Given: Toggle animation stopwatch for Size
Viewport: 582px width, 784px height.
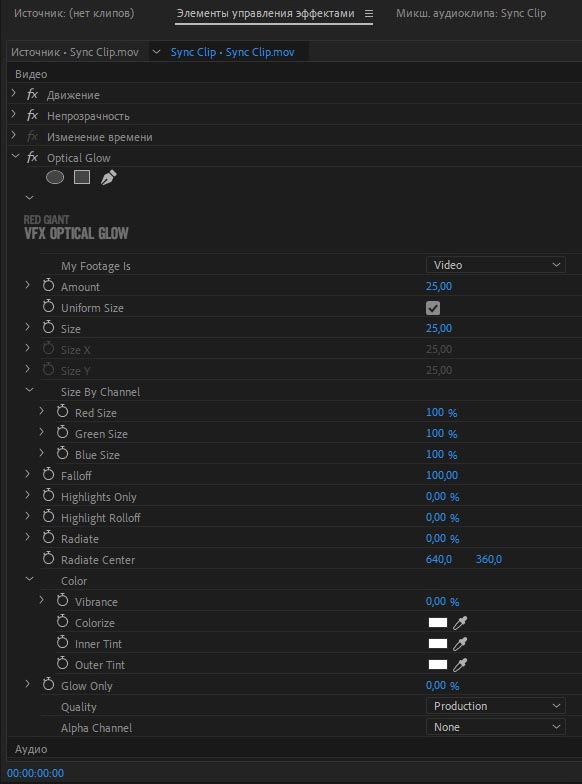Looking at the screenshot, I should (48, 328).
